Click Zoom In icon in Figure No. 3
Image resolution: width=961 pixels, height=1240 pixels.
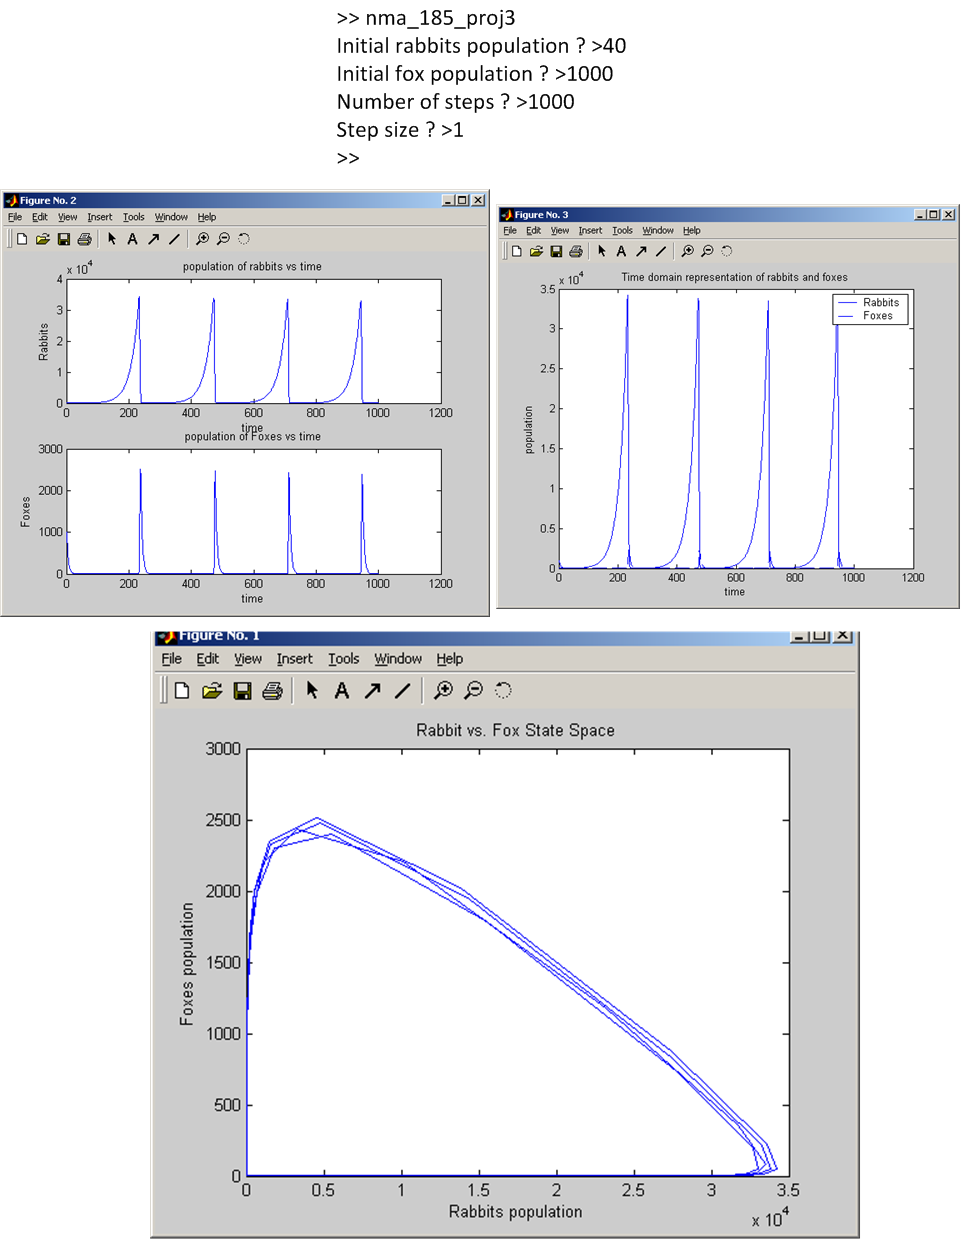coord(687,252)
